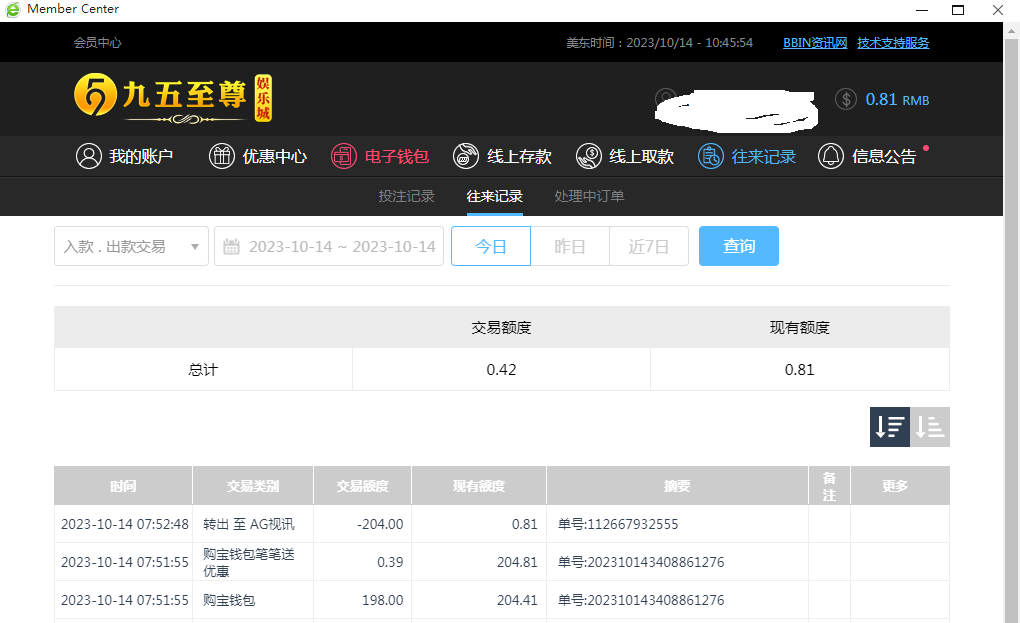Click the 往来记录 records icon
1020x623 pixels.
710,156
